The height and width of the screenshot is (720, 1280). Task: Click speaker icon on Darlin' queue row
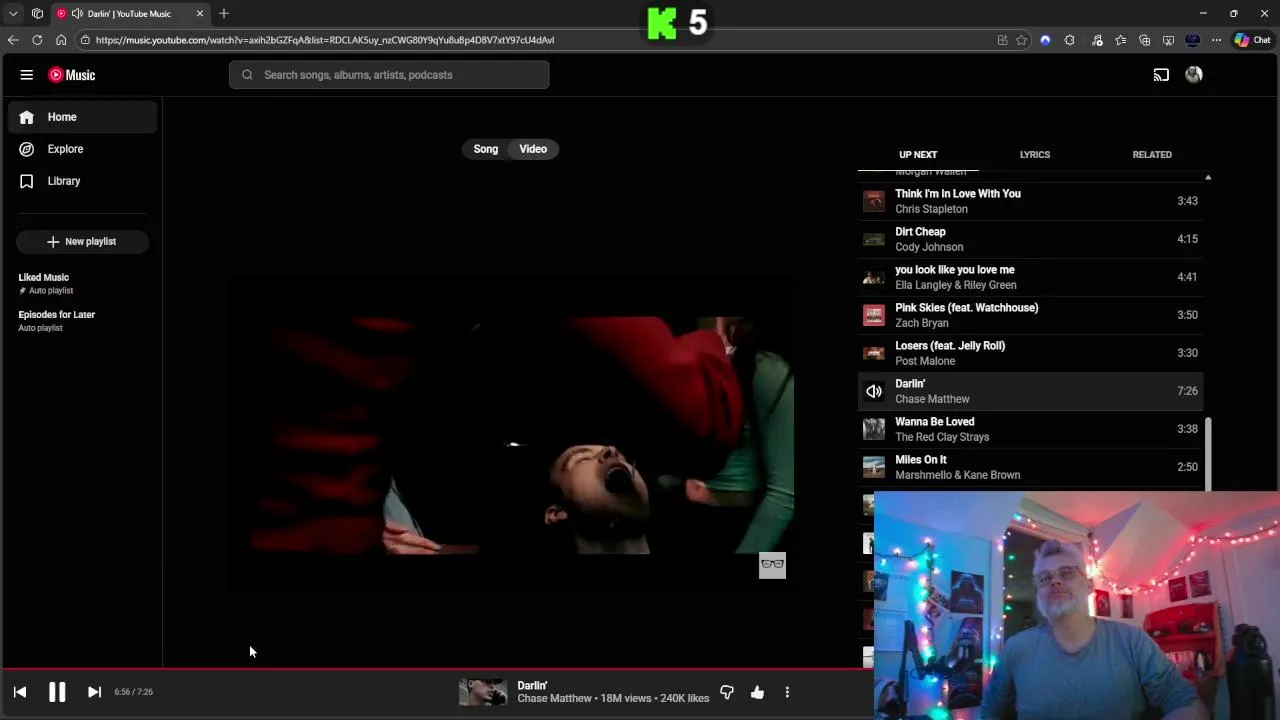click(x=874, y=391)
